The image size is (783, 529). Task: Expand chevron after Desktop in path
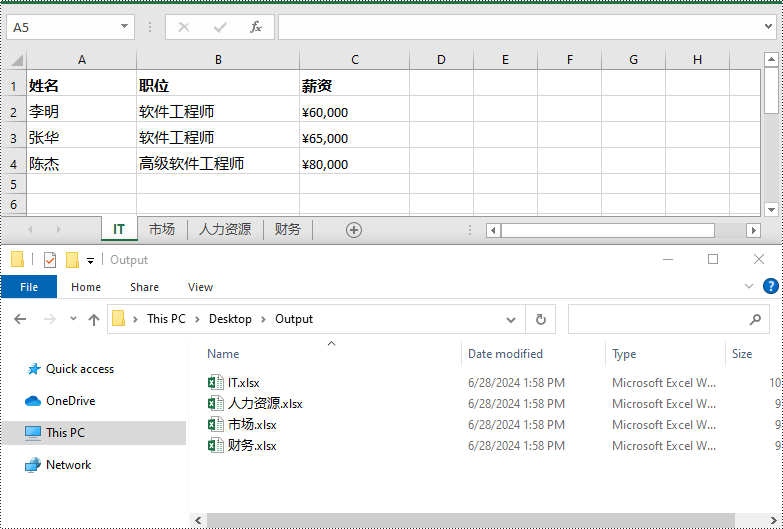[263, 319]
